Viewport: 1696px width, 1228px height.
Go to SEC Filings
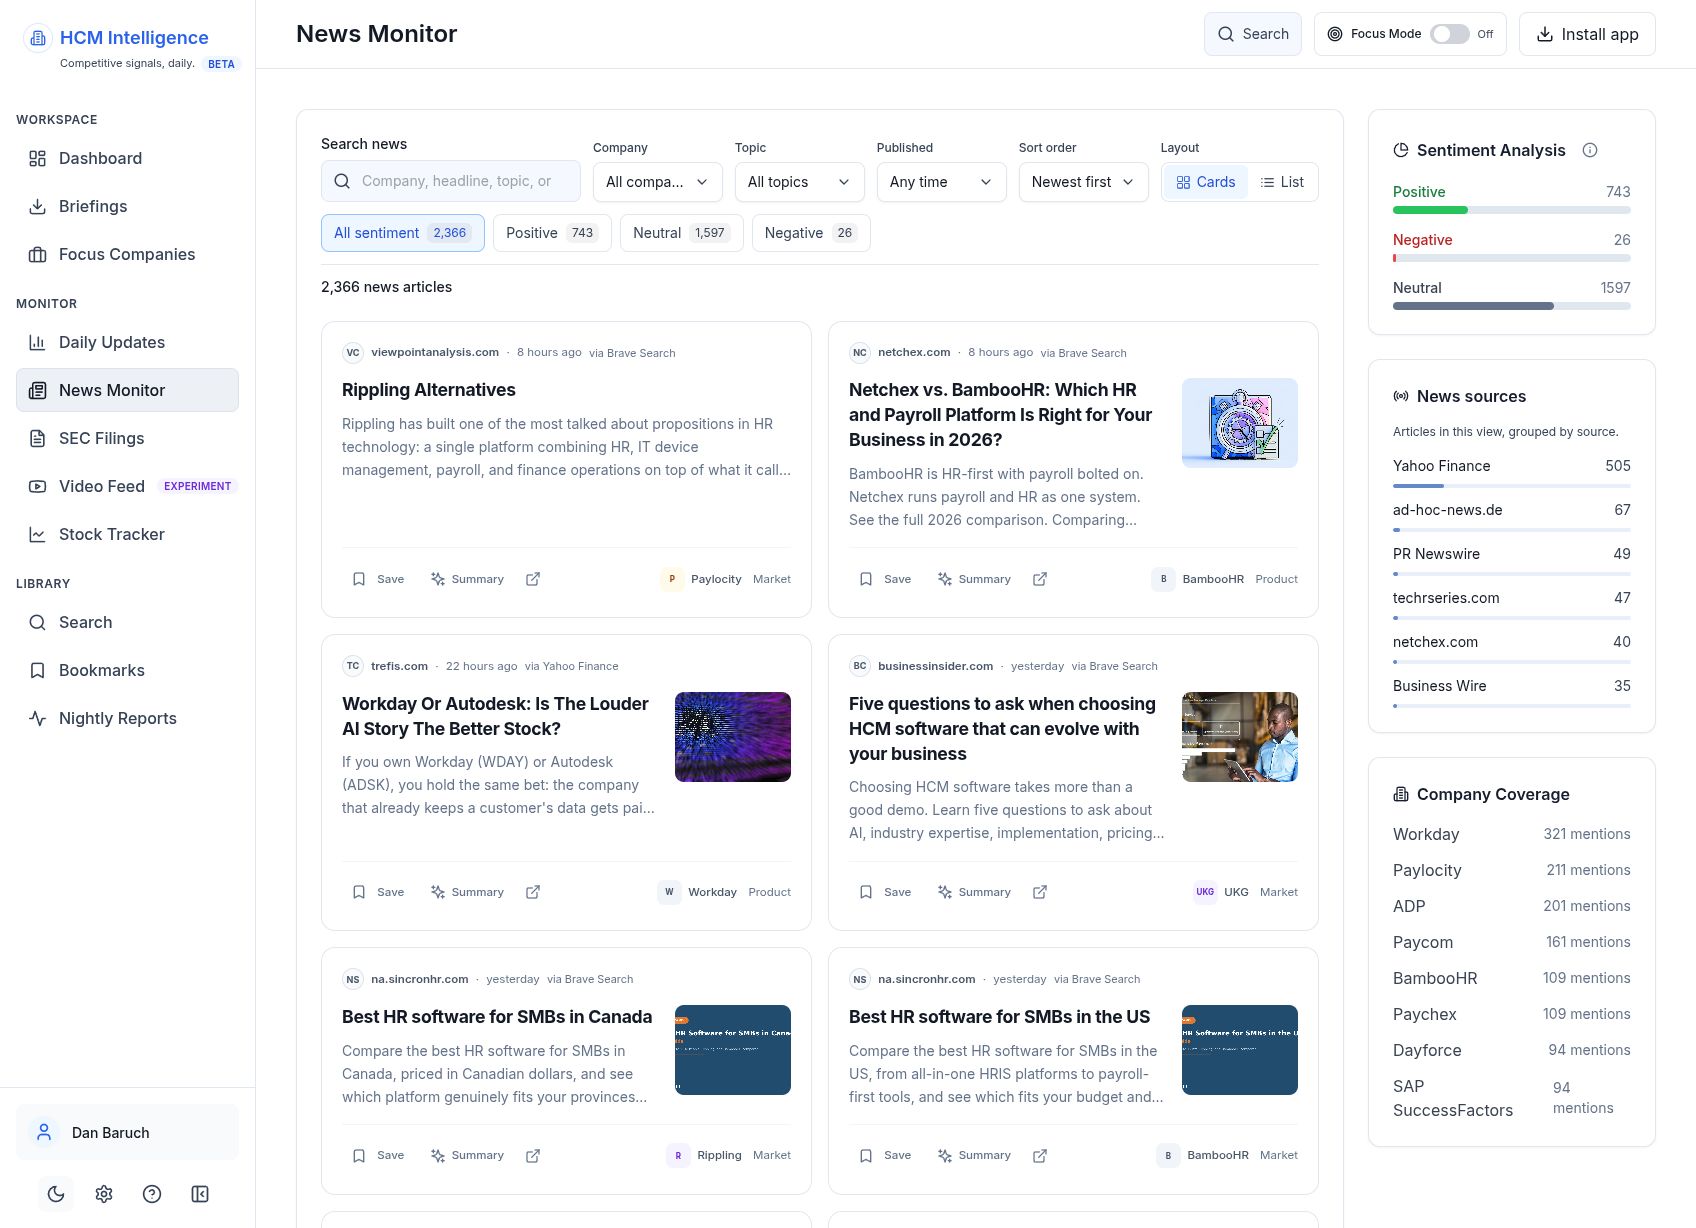point(127,438)
